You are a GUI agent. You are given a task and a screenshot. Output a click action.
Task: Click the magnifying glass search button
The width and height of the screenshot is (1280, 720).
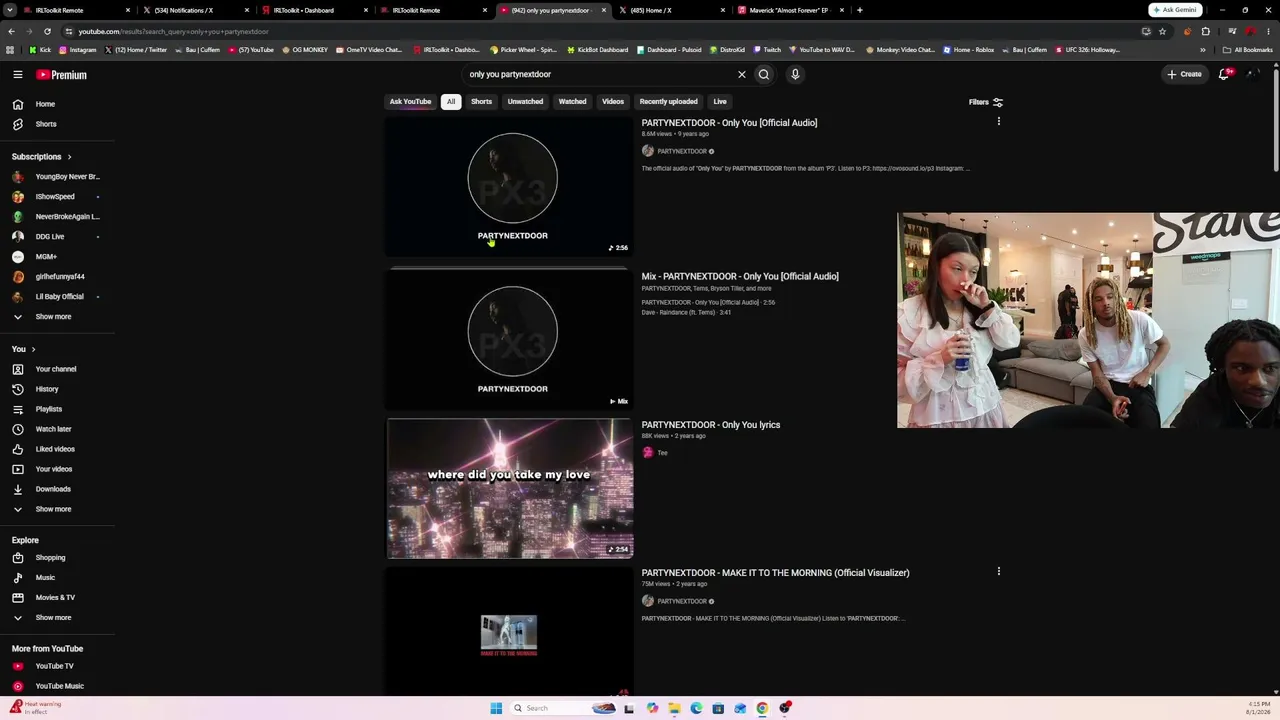point(764,74)
